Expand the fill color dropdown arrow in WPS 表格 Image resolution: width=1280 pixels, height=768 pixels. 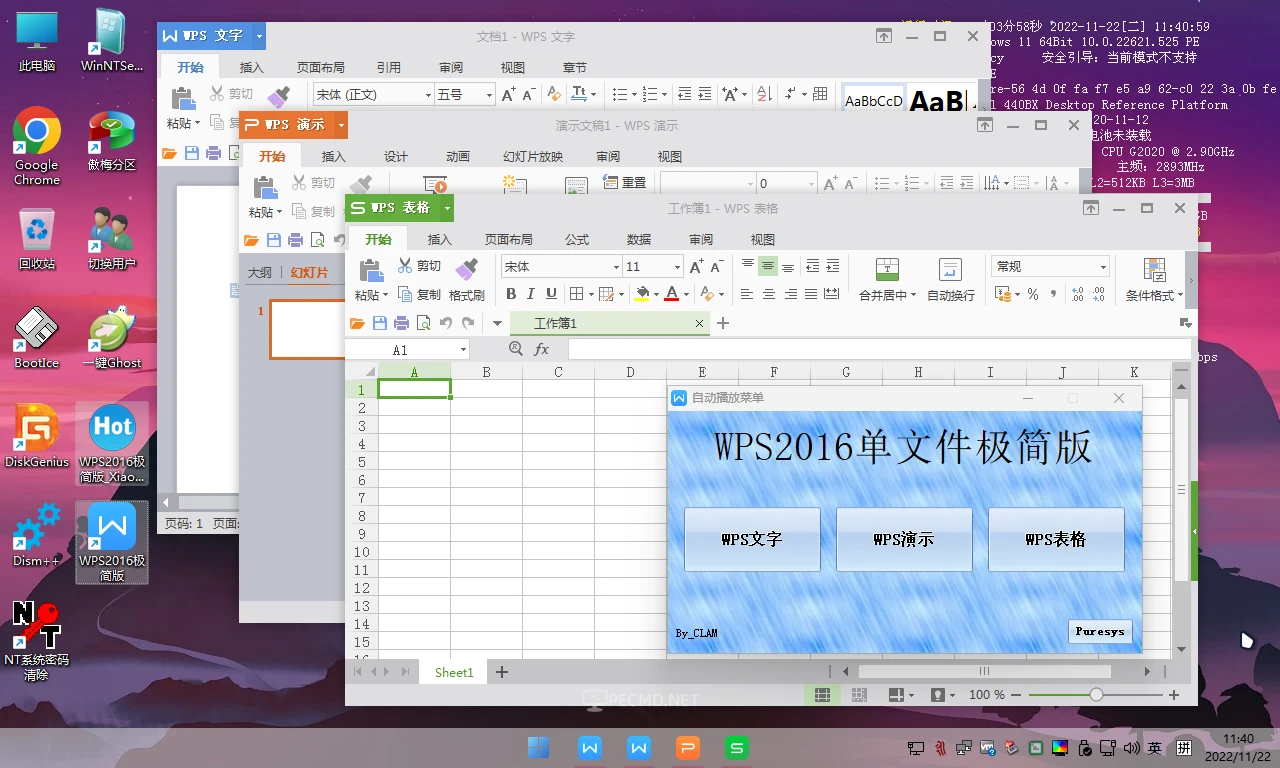(655, 295)
